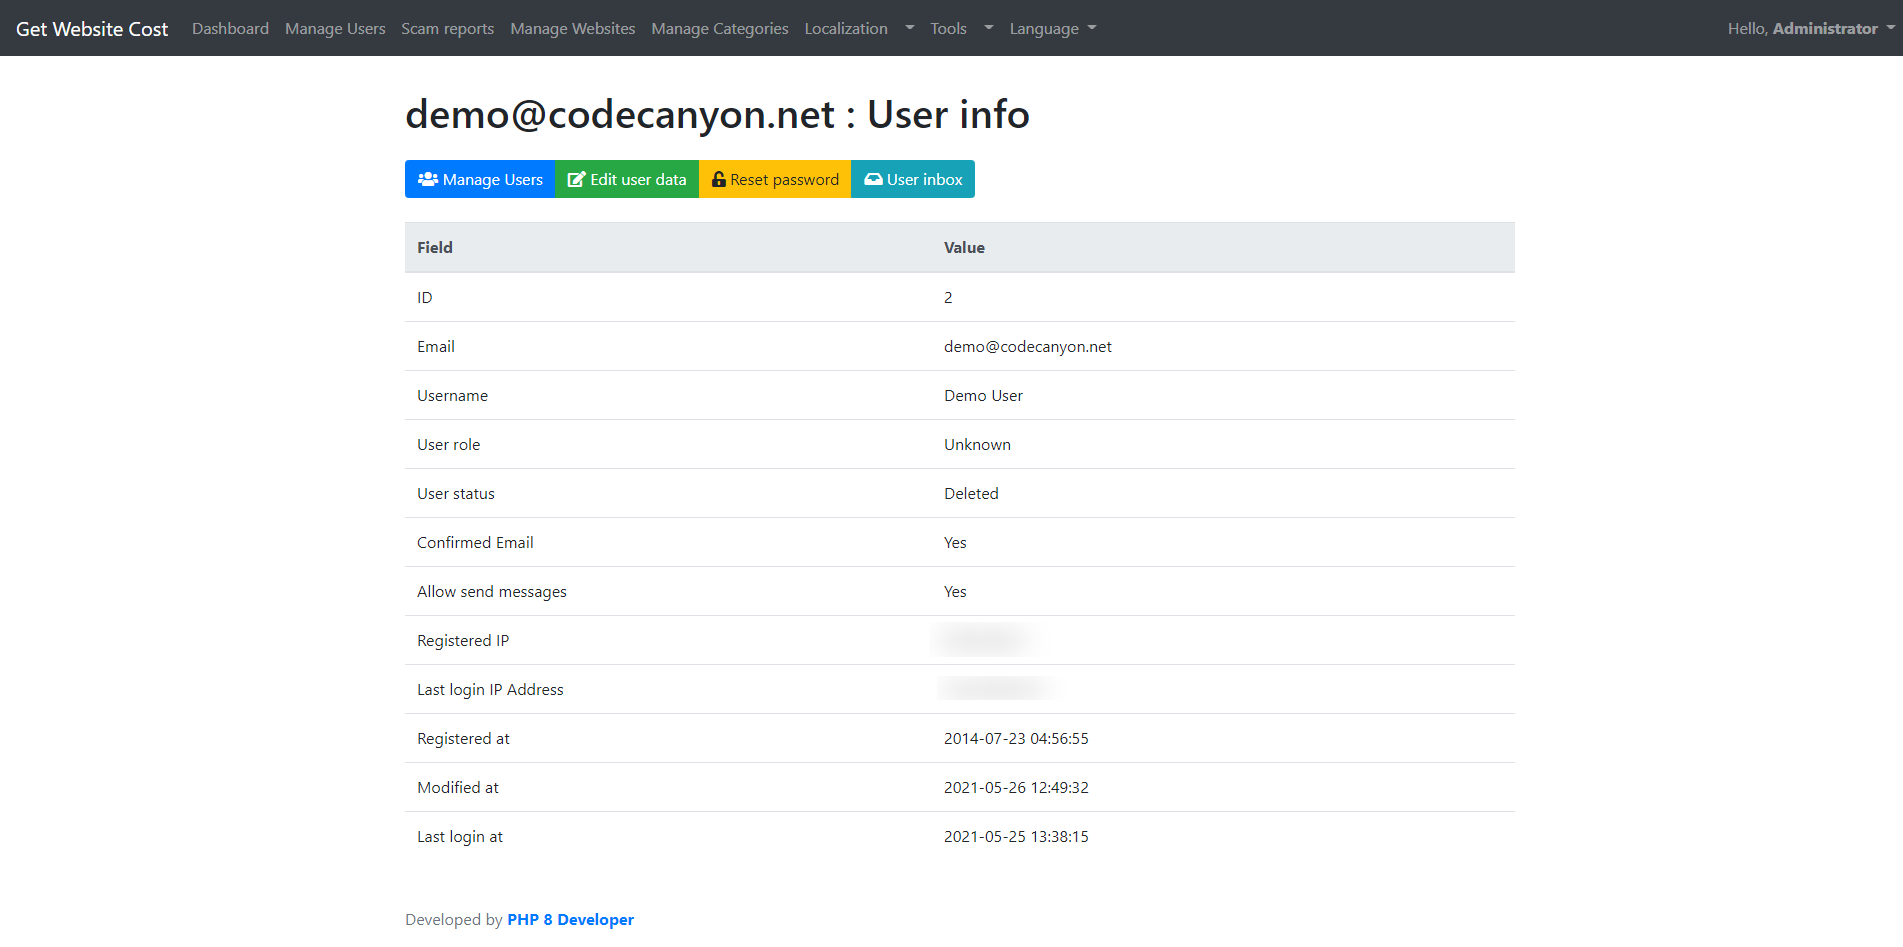Click the Get Website Cost brand link
Viewport: 1903px width, 947px height.
coord(91,28)
